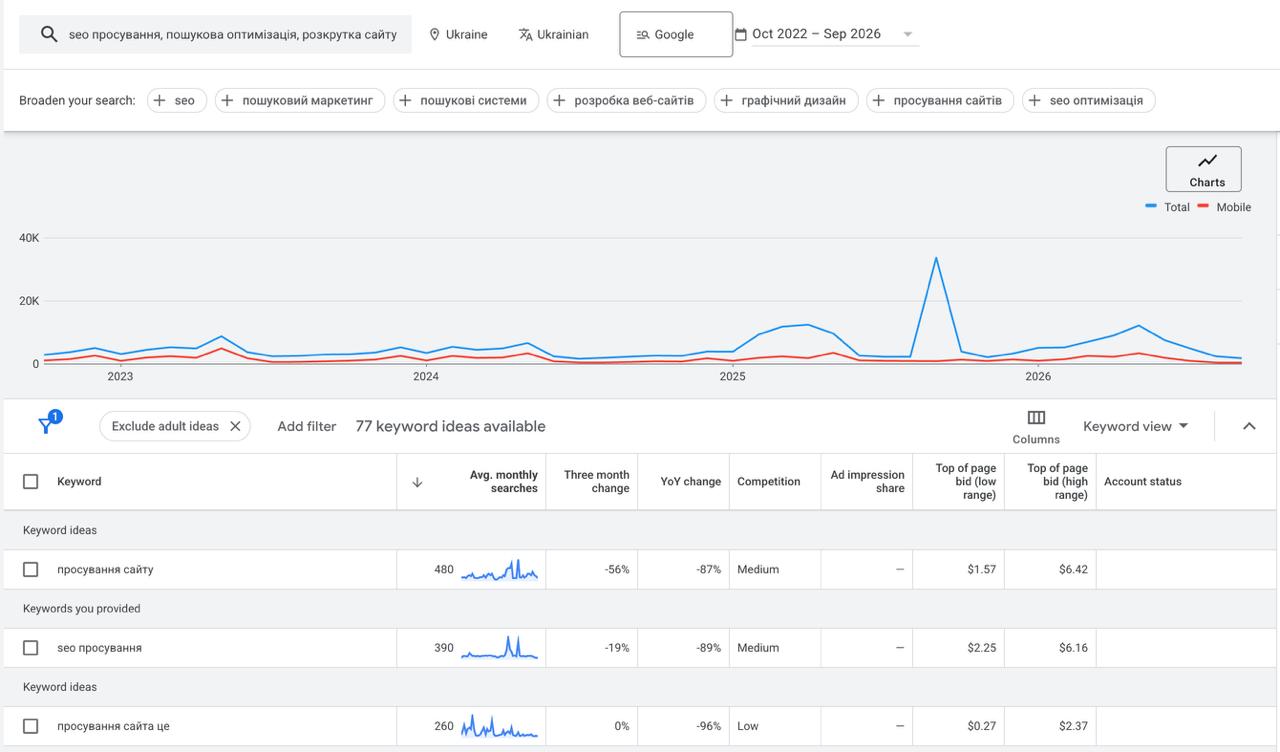
Task: Add 'seo оптимізація' suggestion chip
Action: pos(1089,100)
